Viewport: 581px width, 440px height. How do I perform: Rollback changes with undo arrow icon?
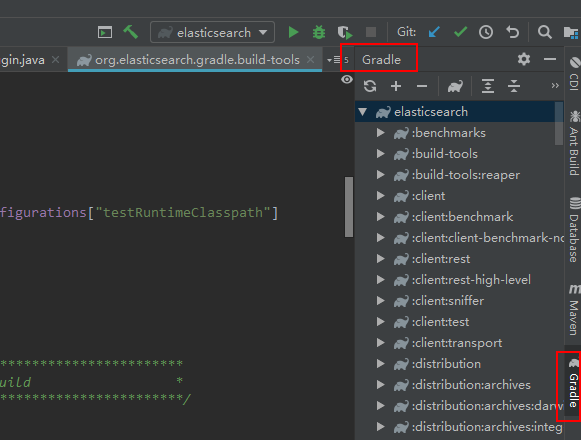point(512,32)
